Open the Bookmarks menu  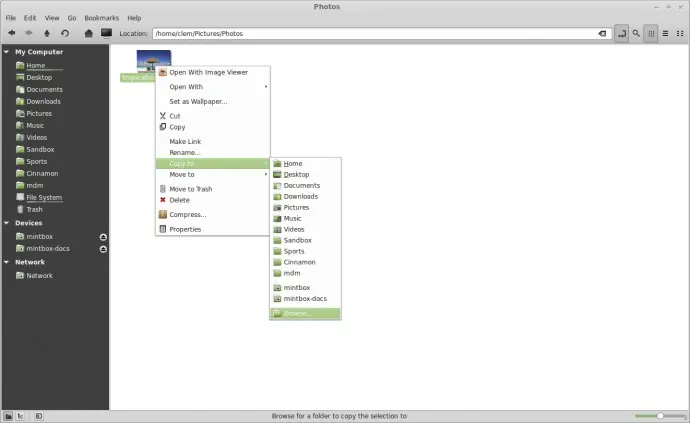[102, 18]
